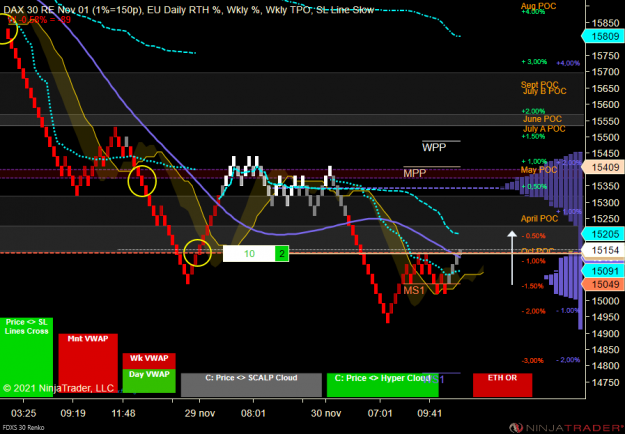
Task: Click the 'FDXS 30 Renko' instrument label
Action: (23, 428)
